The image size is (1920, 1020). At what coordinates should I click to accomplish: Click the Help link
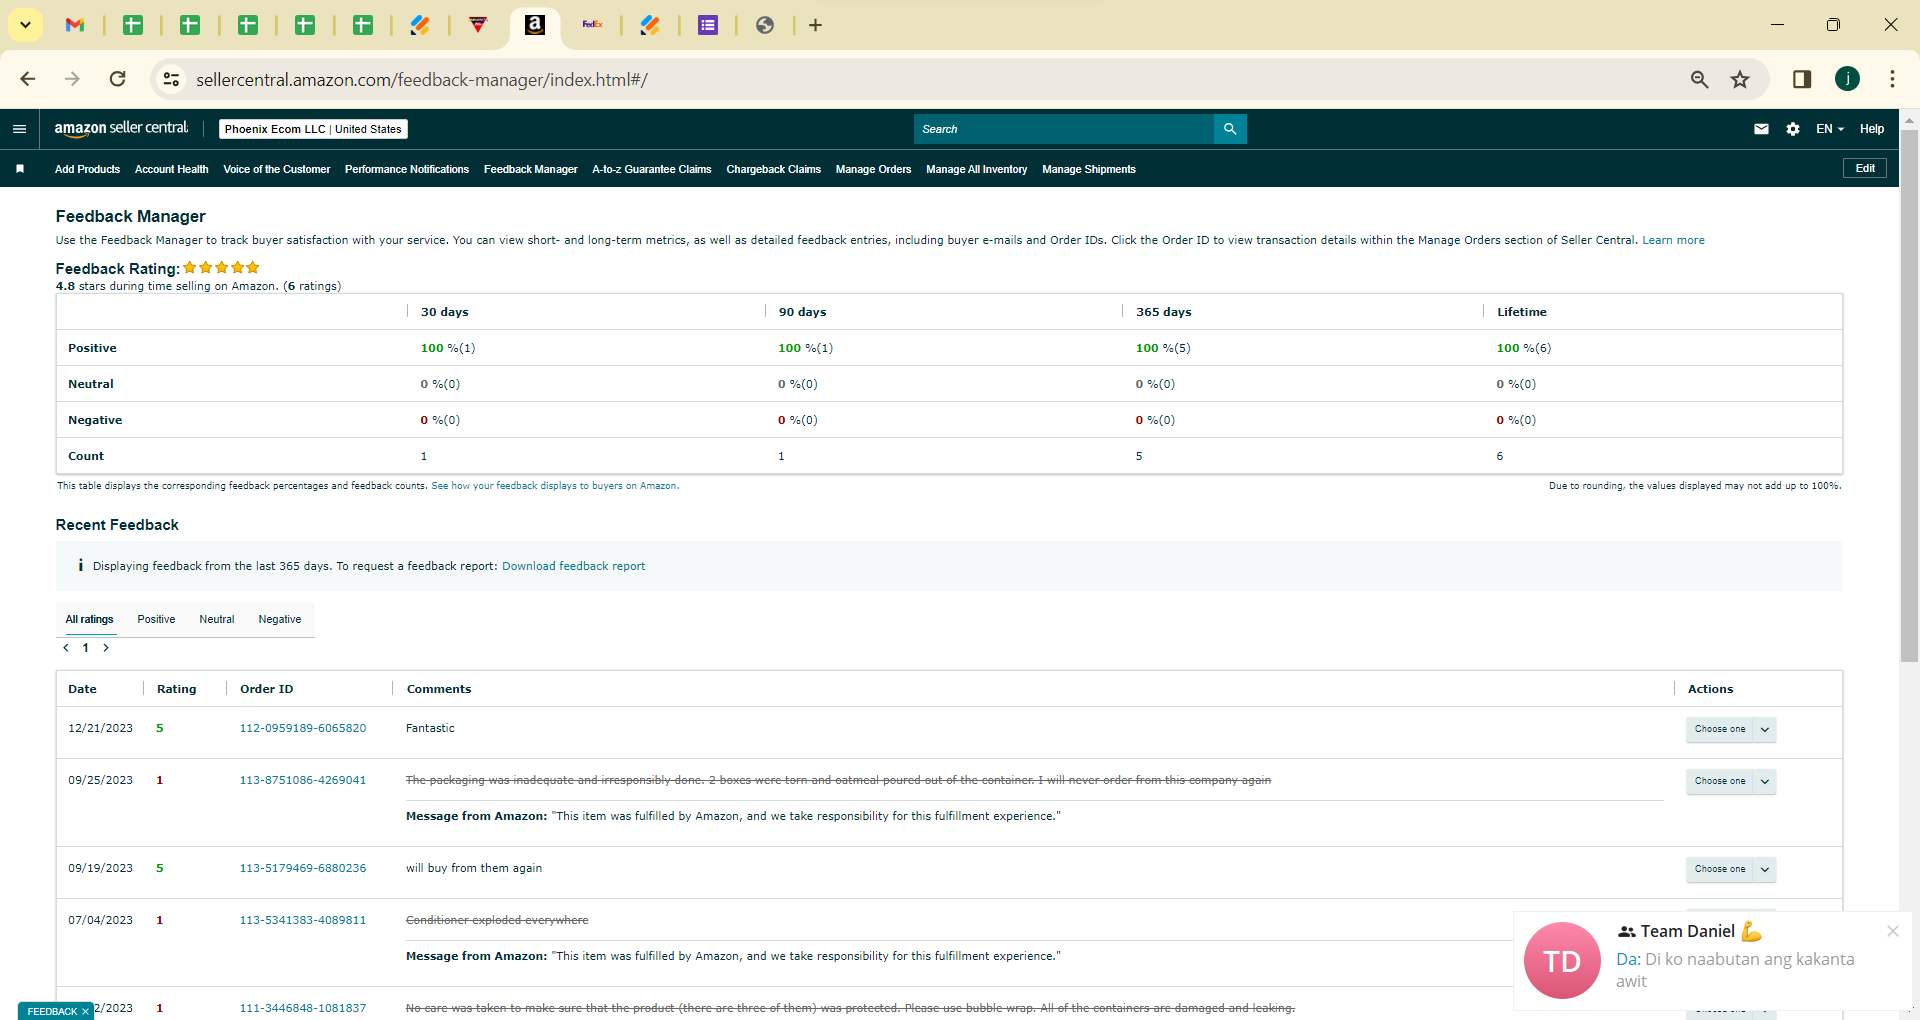[x=1872, y=129]
